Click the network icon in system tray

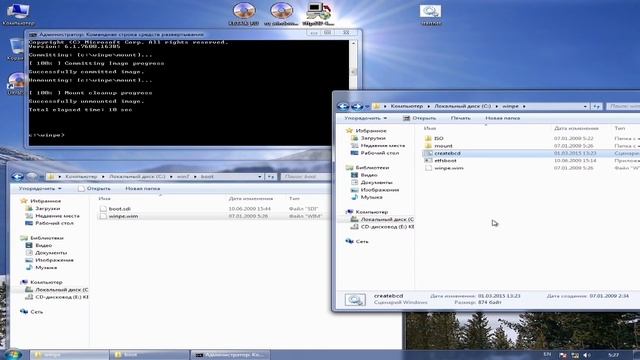click(575, 355)
